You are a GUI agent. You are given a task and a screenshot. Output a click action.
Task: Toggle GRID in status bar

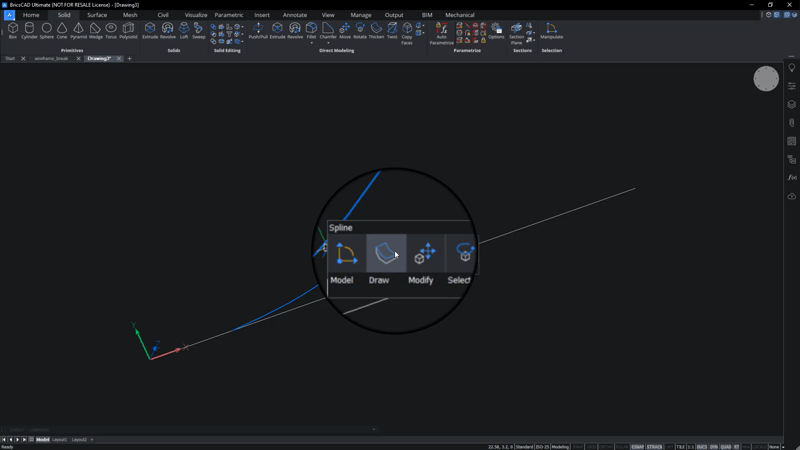coord(591,447)
